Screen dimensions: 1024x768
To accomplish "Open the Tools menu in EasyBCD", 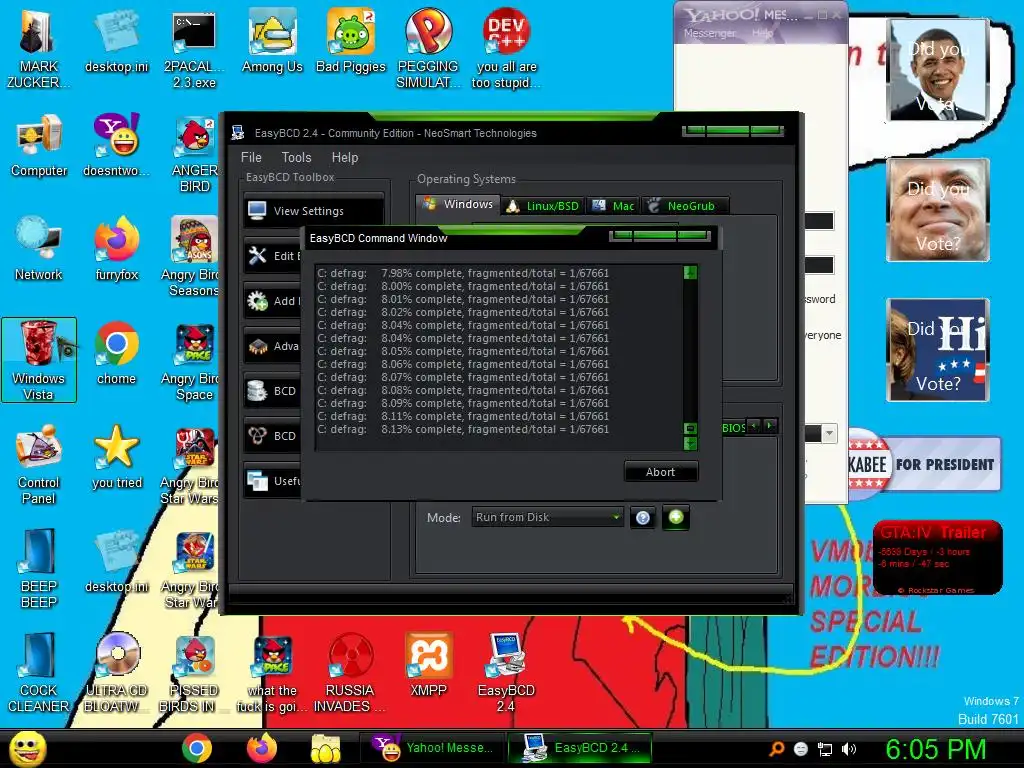I will (296, 157).
